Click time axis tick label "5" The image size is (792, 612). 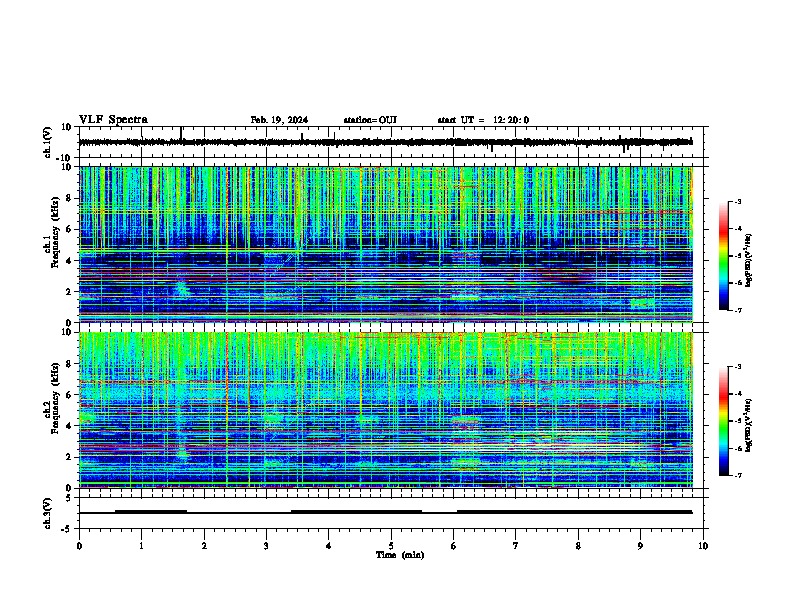391,546
